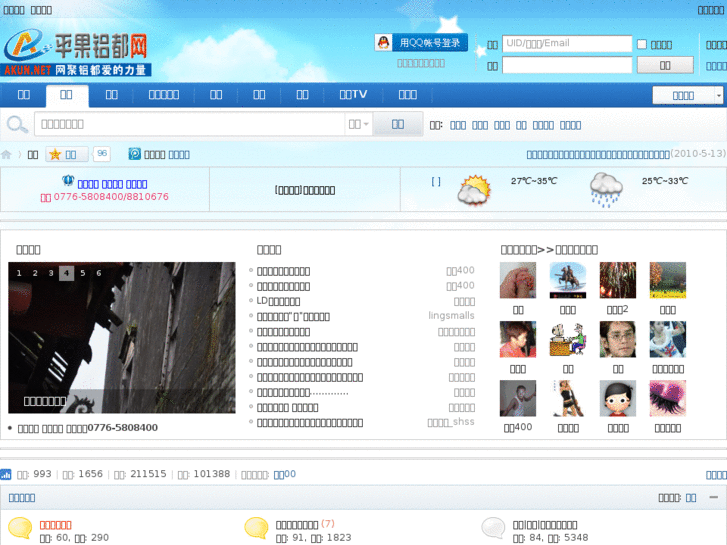Click the search submit button

tap(398, 124)
